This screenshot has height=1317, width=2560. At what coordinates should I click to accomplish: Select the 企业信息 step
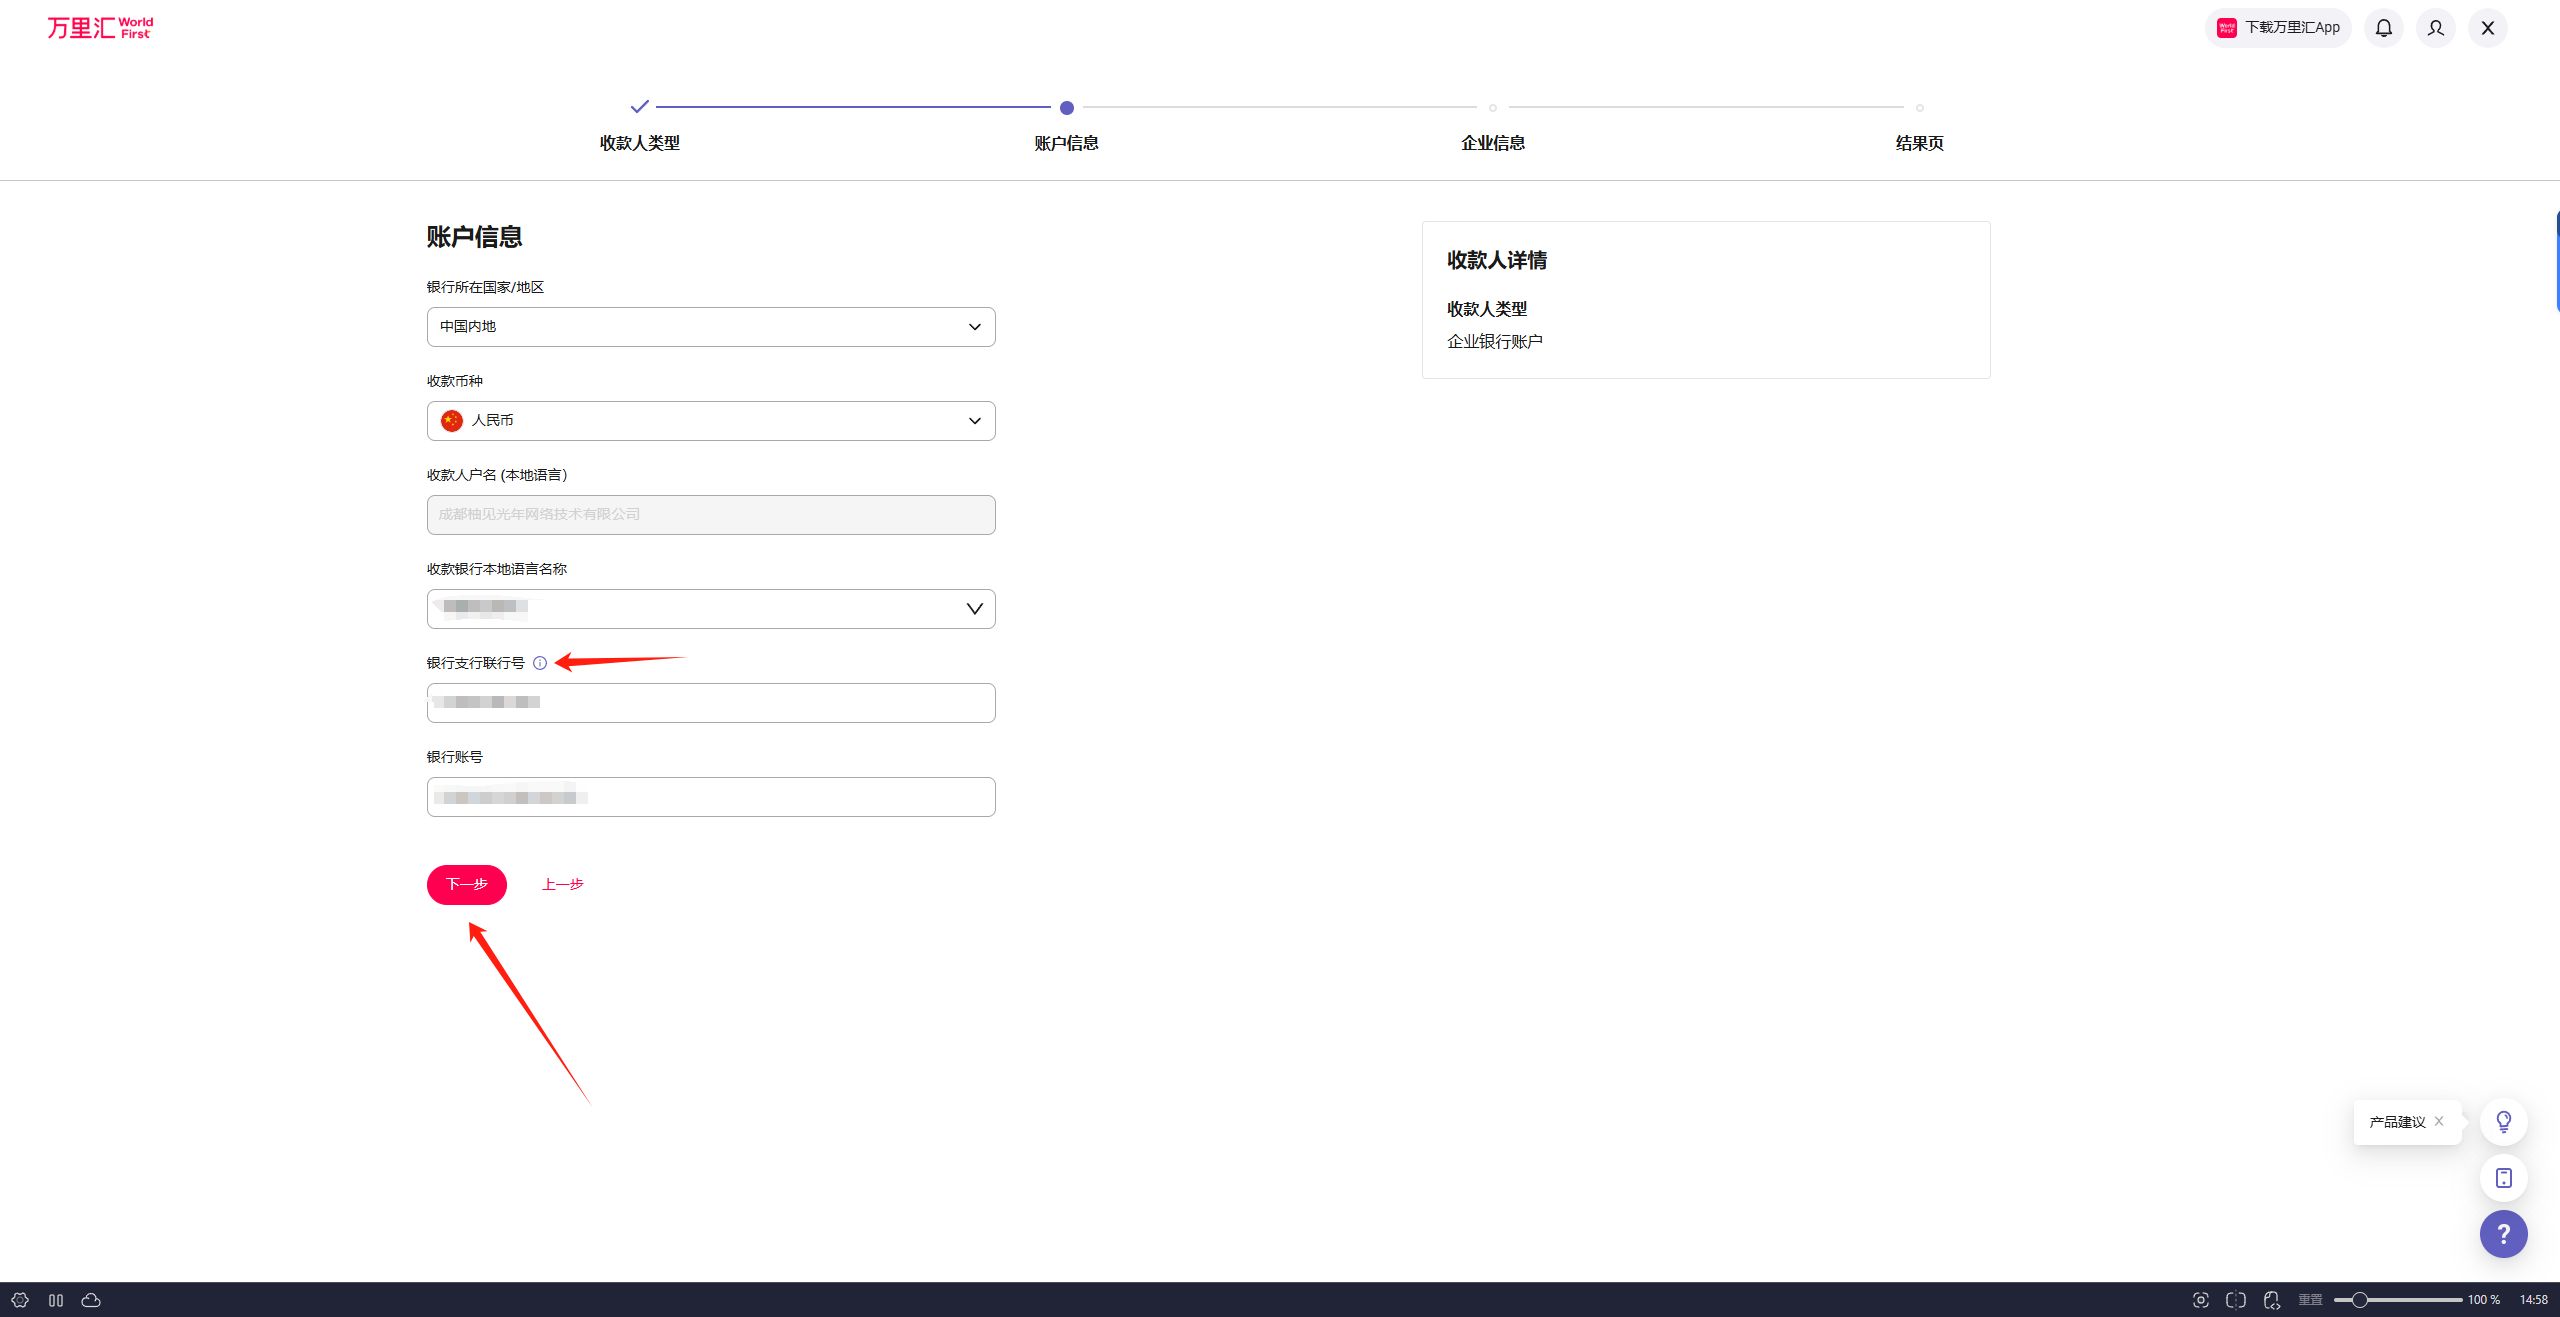(x=1493, y=143)
